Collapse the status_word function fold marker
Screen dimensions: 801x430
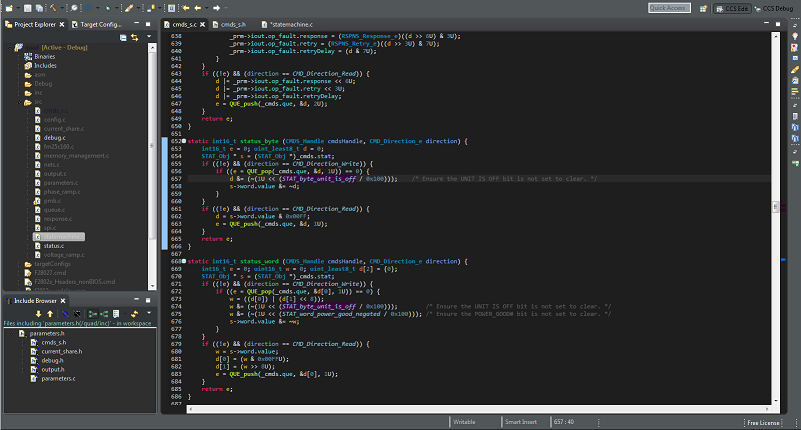tap(184, 261)
